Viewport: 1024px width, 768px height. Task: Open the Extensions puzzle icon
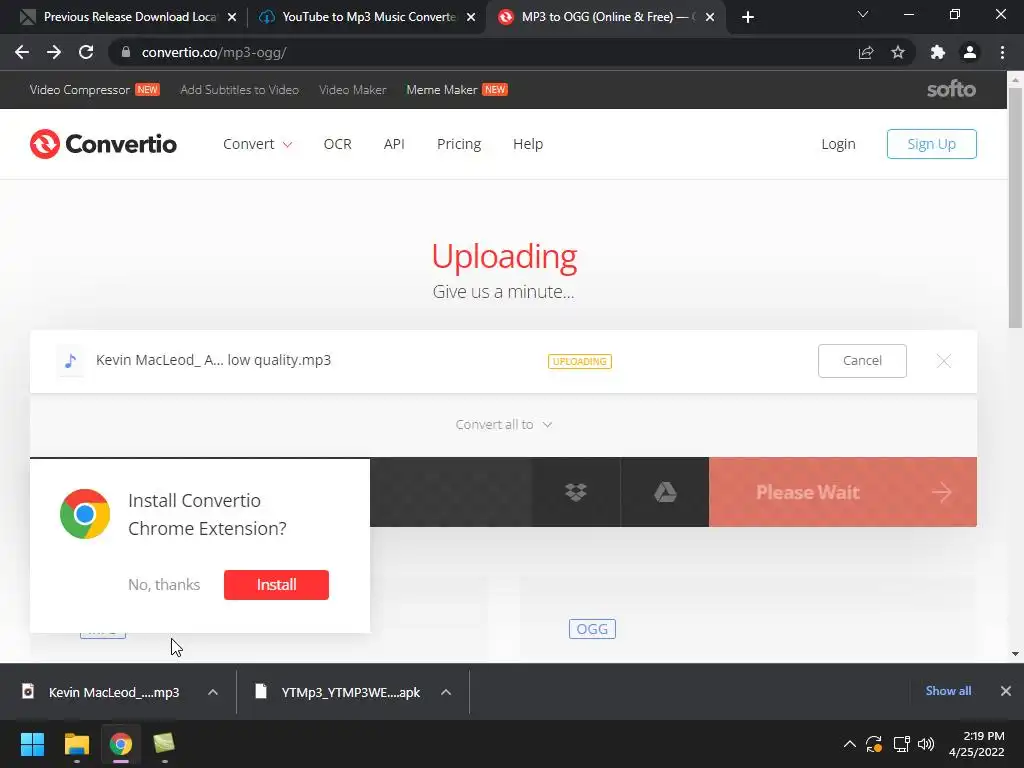click(x=938, y=52)
